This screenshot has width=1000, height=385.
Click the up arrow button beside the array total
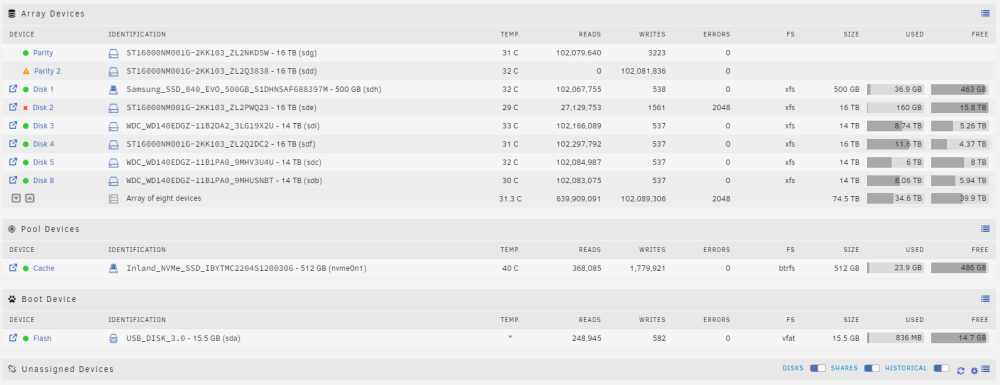pos(29,198)
